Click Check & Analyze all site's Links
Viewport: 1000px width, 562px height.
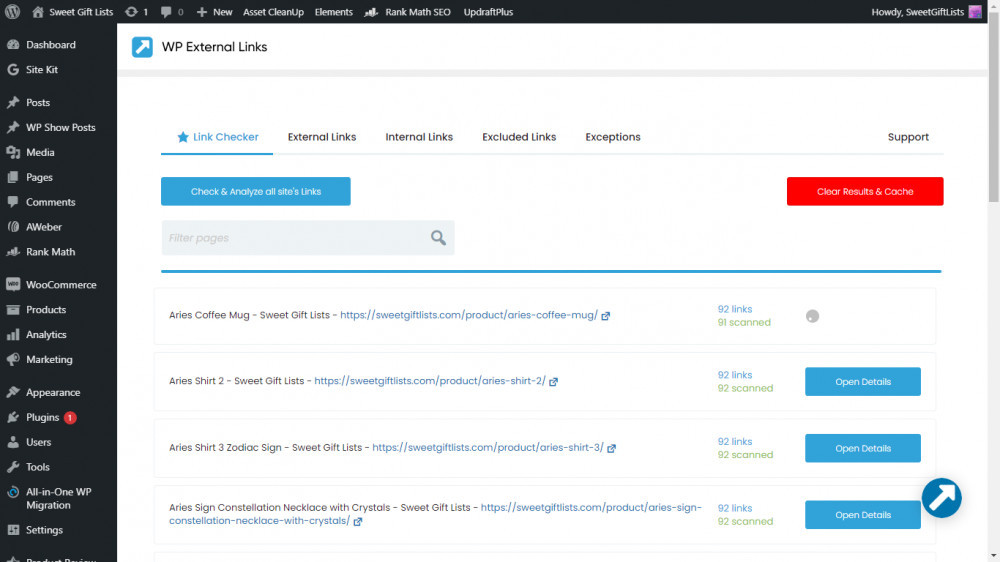256,191
